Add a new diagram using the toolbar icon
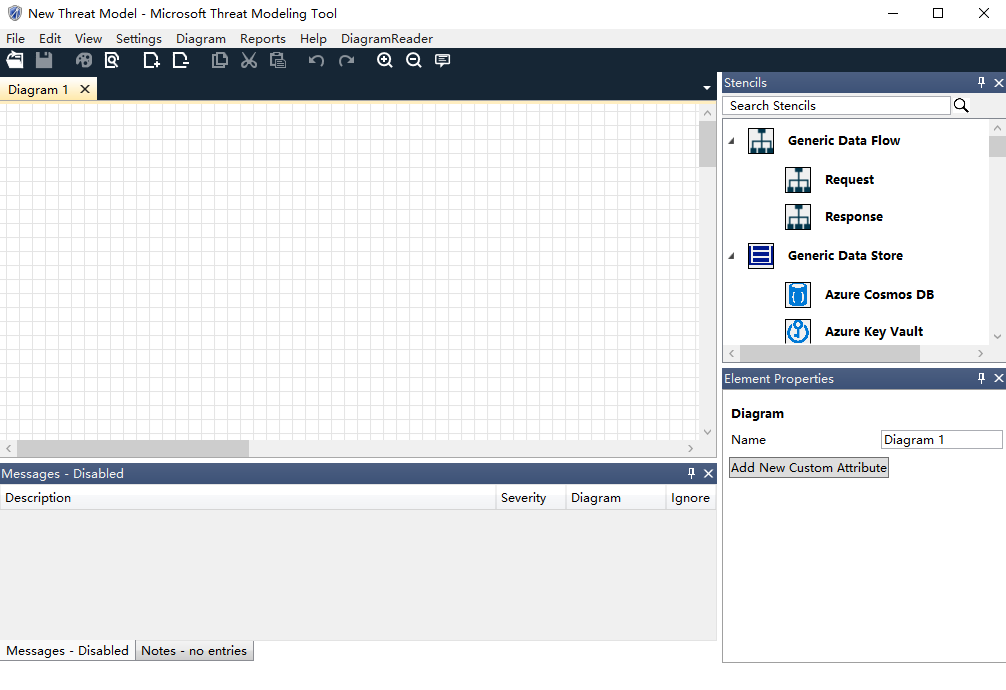The height and width of the screenshot is (690, 1006). [x=151, y=61]
